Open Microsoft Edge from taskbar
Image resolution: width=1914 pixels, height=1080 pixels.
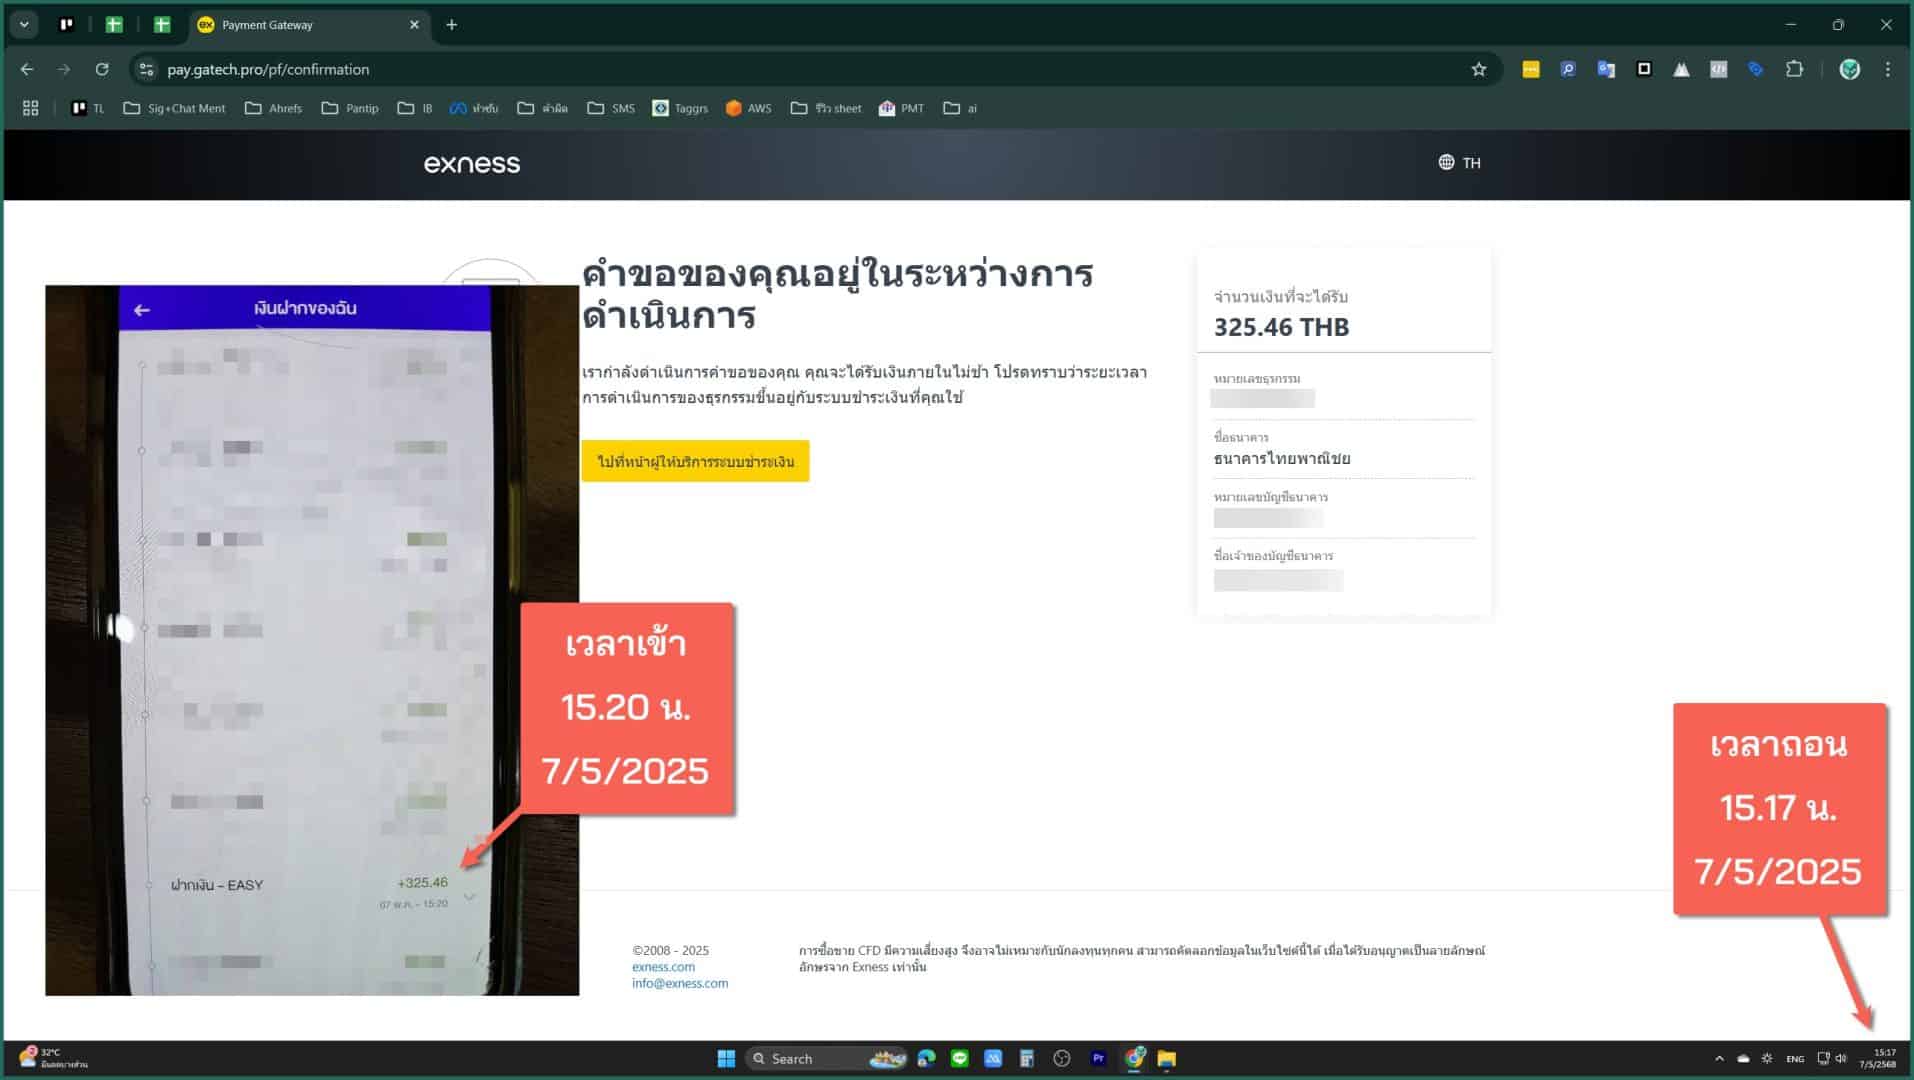pos(927,1058)
